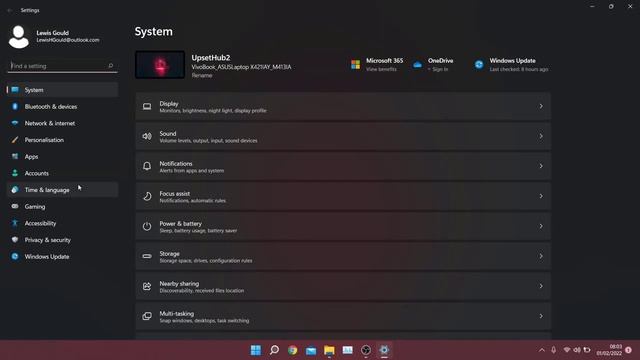Open Bluetooth & devices section

pos(62,107)
